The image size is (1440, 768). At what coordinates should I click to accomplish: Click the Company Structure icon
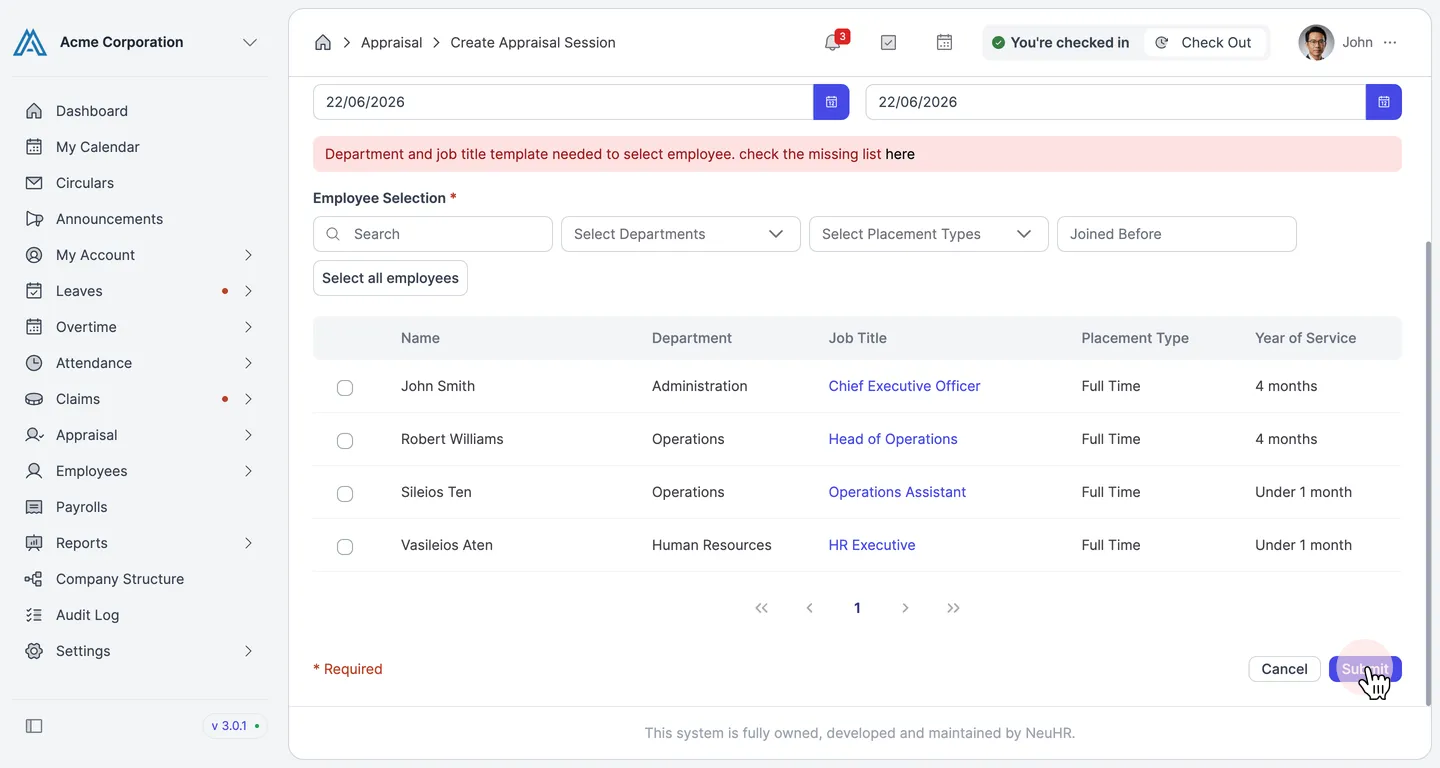pyautogui.click(x=34, y=579)
